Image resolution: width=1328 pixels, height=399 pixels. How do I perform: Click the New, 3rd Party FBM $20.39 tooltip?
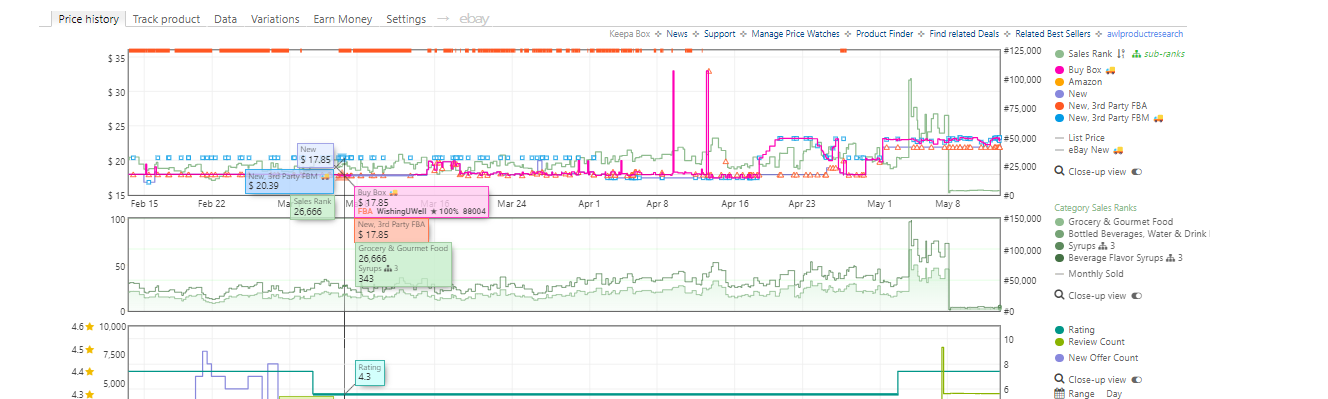(289, 181)
